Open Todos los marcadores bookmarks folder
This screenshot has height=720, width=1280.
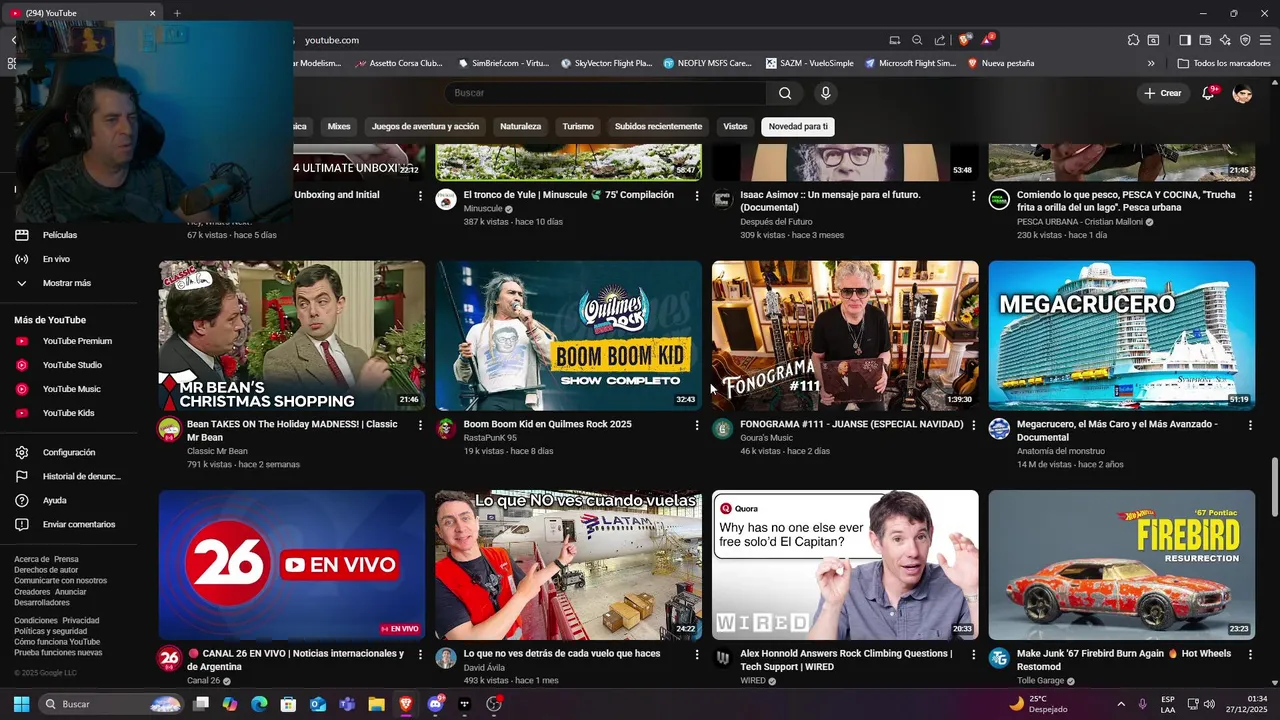tap(1224, 63)
